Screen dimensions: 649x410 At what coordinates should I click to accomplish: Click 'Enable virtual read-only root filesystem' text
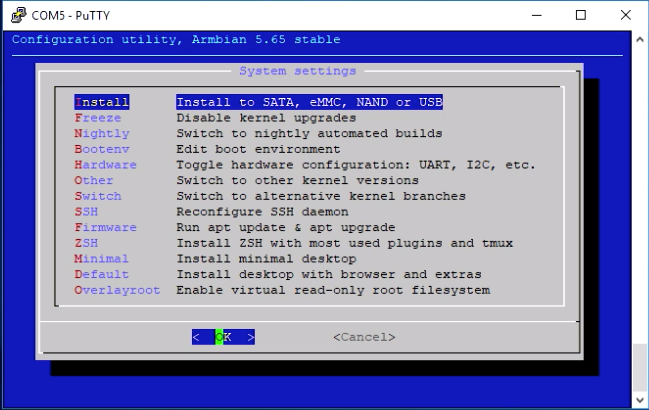click(333, 290)
